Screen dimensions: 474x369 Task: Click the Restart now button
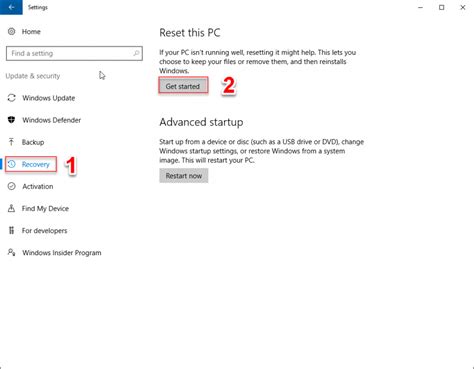coord(184,176)
